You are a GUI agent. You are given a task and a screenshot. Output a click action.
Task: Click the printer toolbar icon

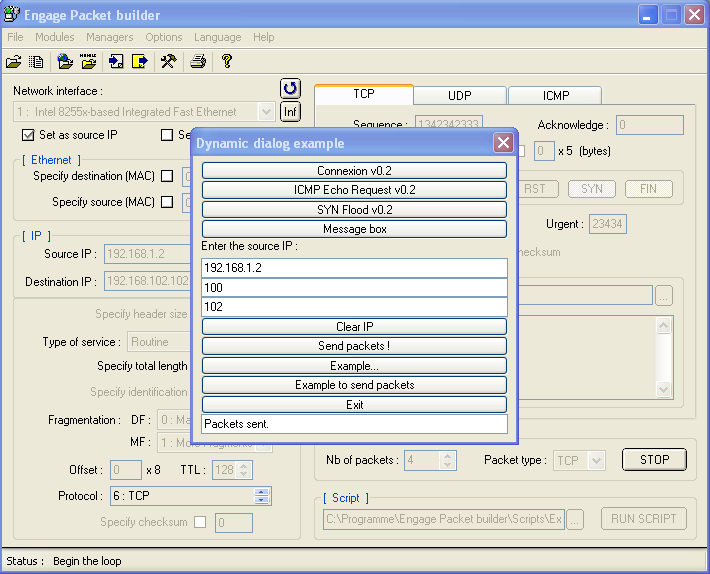[x=198, y=61]
